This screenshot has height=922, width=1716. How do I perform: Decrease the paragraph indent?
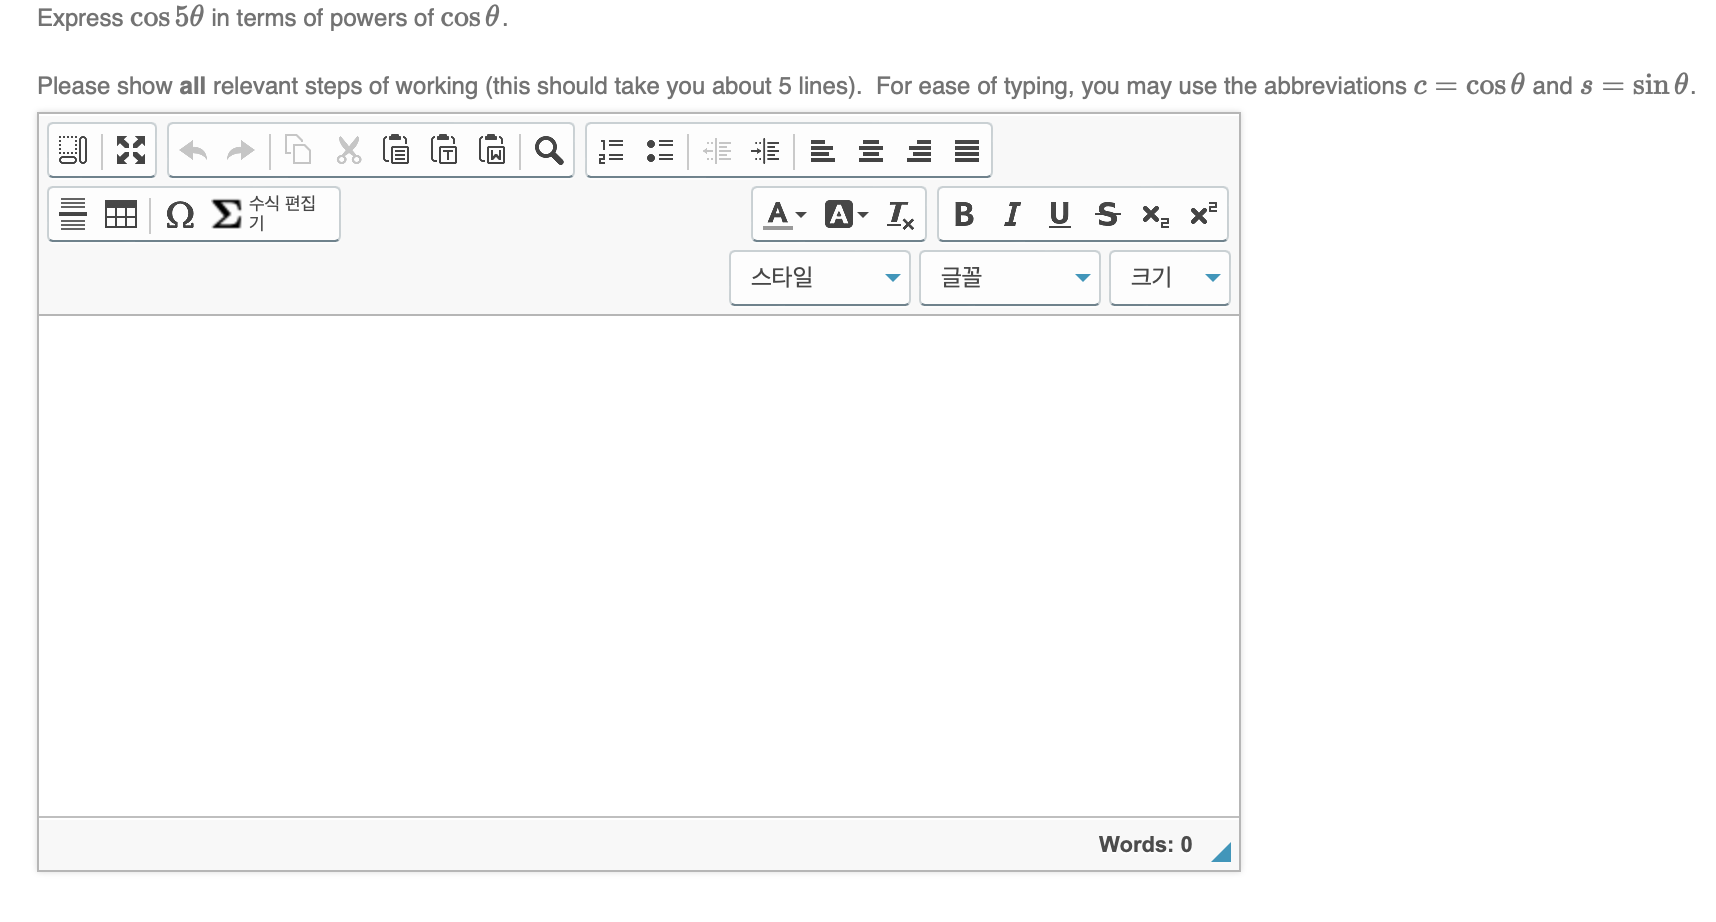[x=717, y=150]
